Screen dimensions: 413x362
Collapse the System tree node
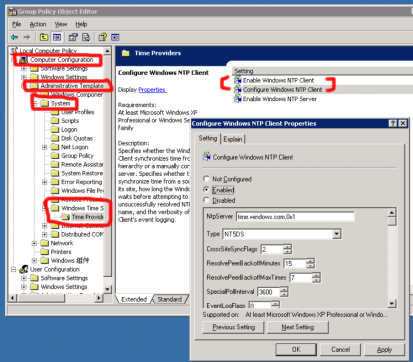(34, 103)
